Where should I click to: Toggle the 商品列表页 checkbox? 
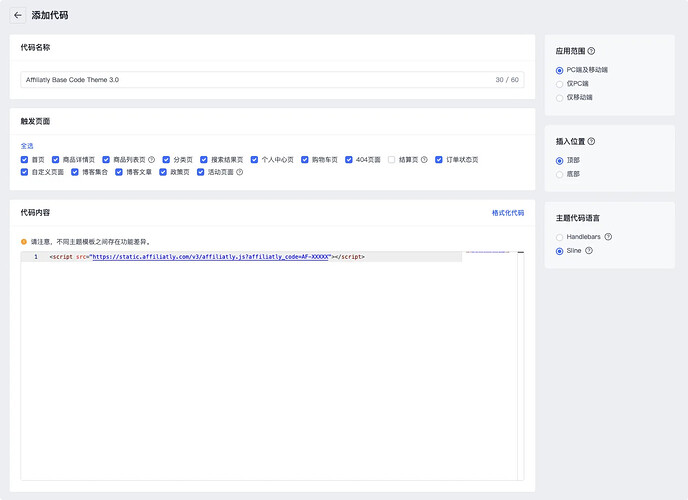pyautogui.click(x=106, y=160)
